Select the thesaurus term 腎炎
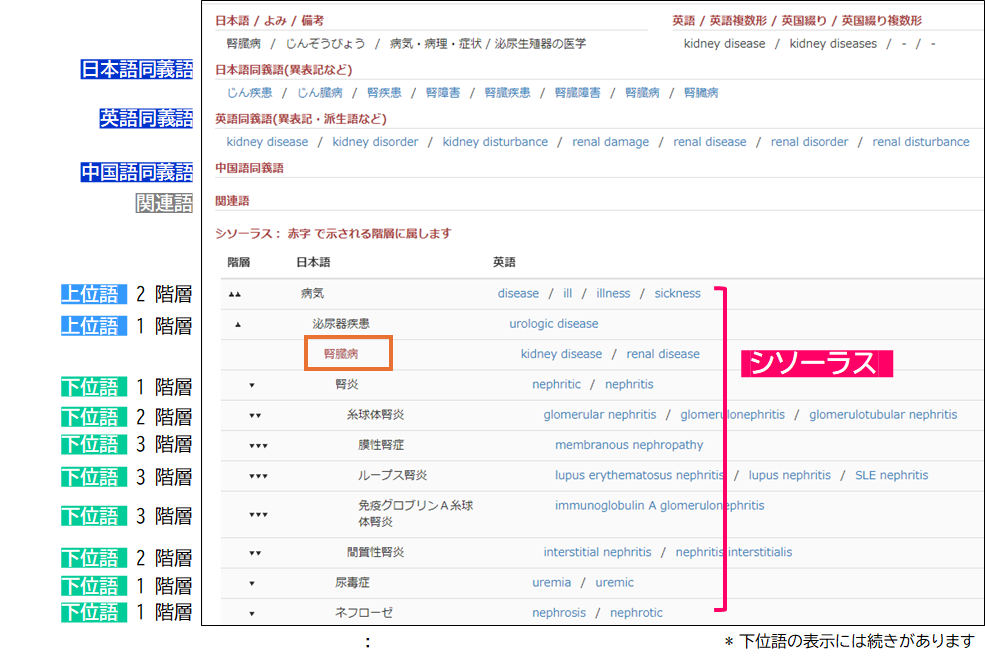 347,384
